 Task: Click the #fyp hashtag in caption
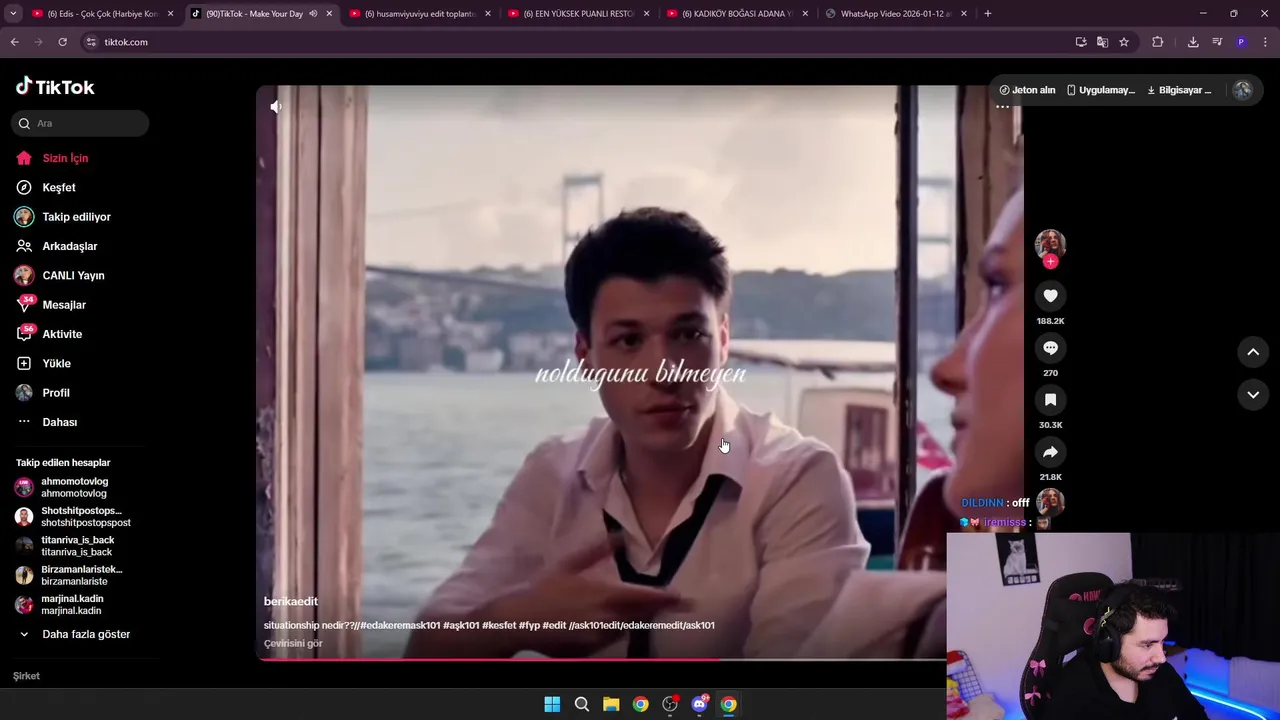point(529,625)
